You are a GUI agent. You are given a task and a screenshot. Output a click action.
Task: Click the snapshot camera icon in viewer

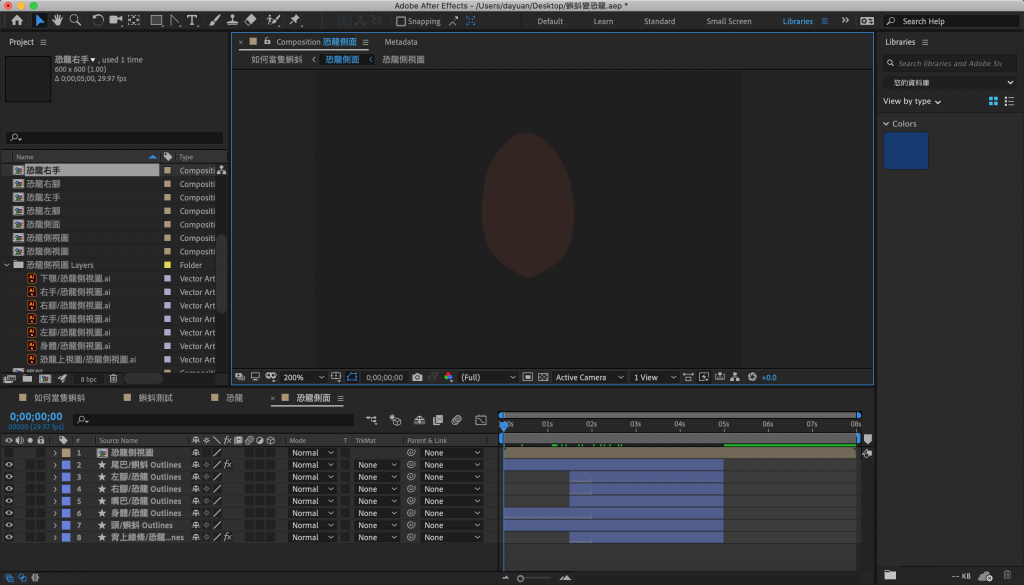coord(417,377)
